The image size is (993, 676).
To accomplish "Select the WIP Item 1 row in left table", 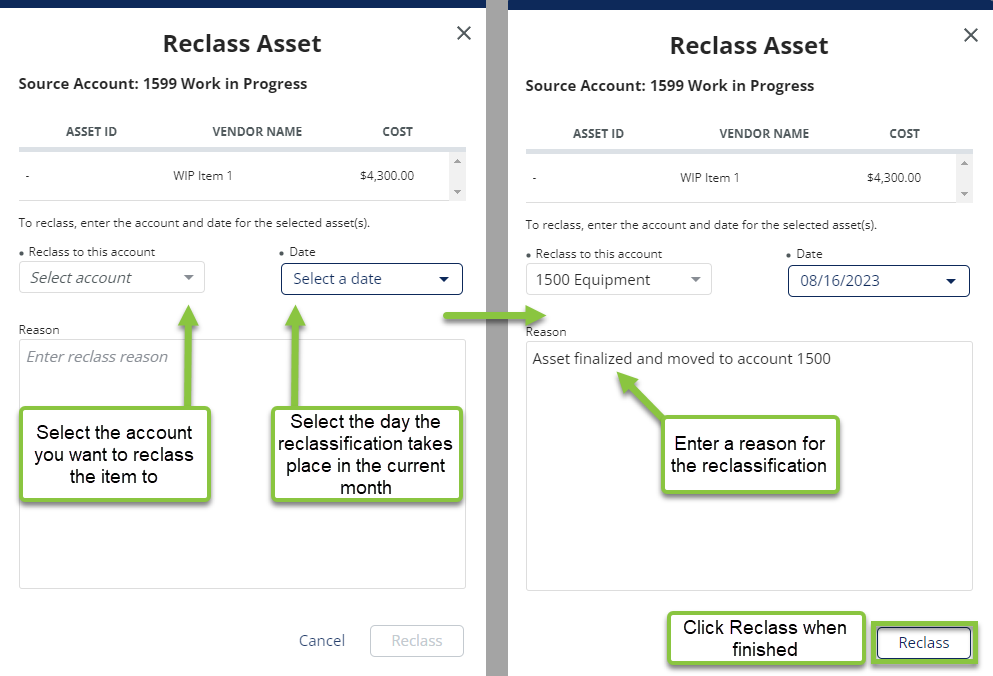I will pos(234,175).
